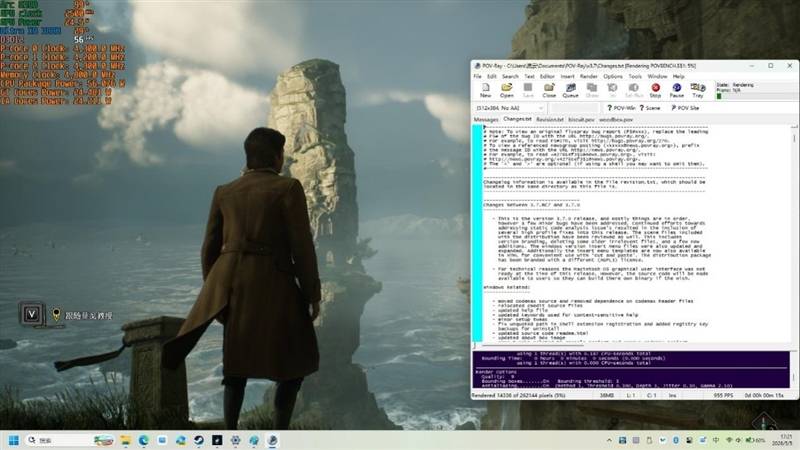Click the input method language tray indicator
Screen dimensions: 800x450
pos(716,440)
